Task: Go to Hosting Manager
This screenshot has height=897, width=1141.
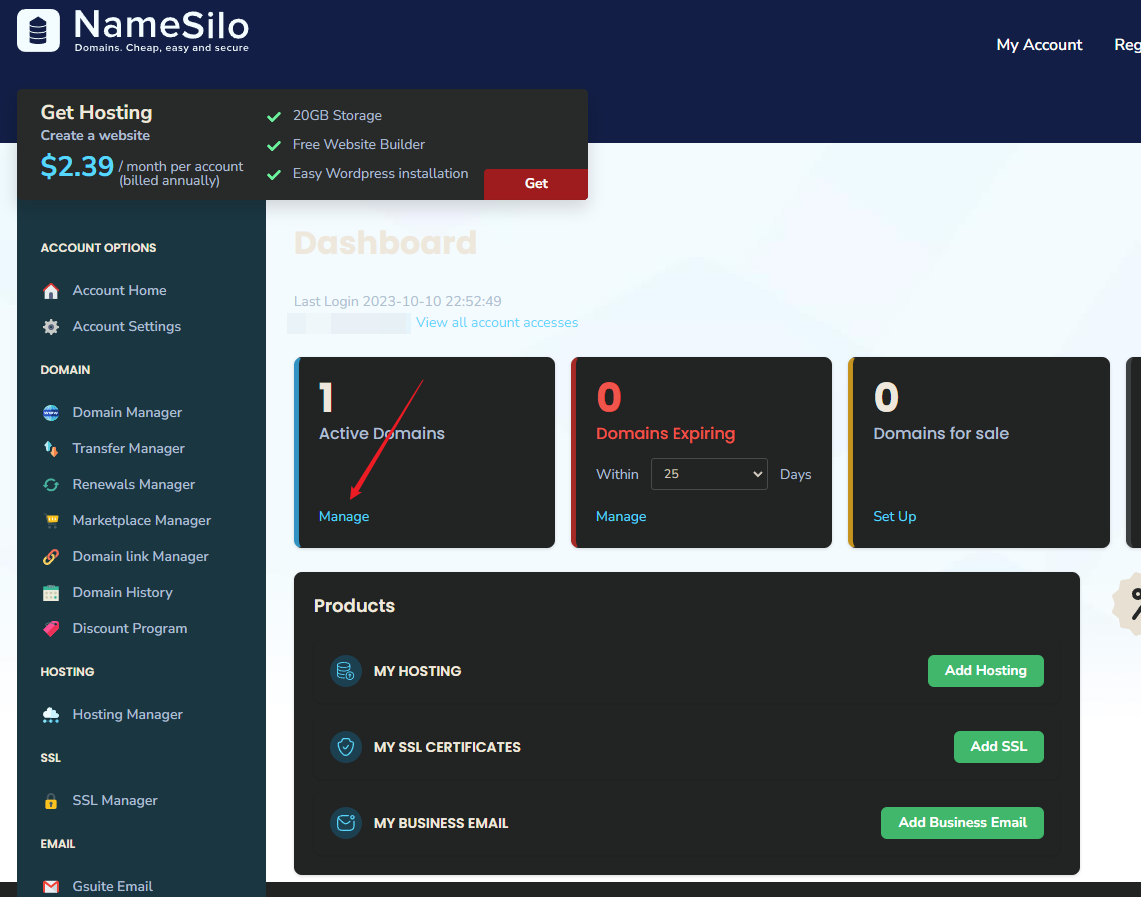Action: pyautogui.click(x=127, y=714)
